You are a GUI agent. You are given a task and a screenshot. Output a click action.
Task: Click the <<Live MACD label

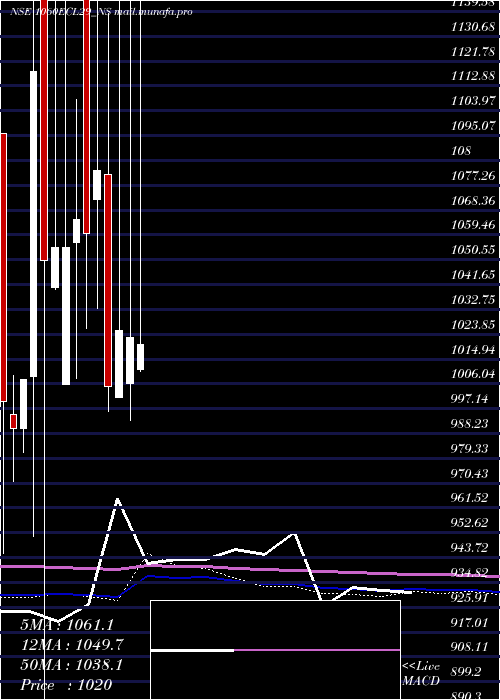421,674
